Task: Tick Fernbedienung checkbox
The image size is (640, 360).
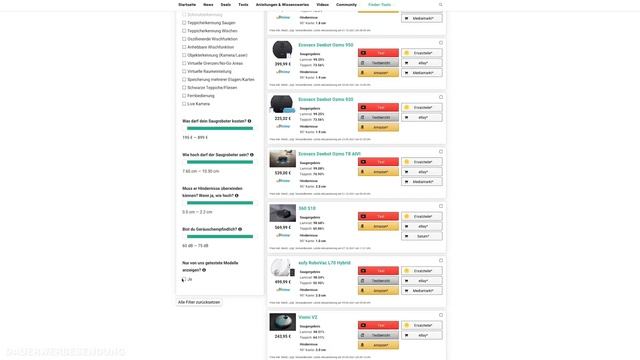Action: pos(184,96)
